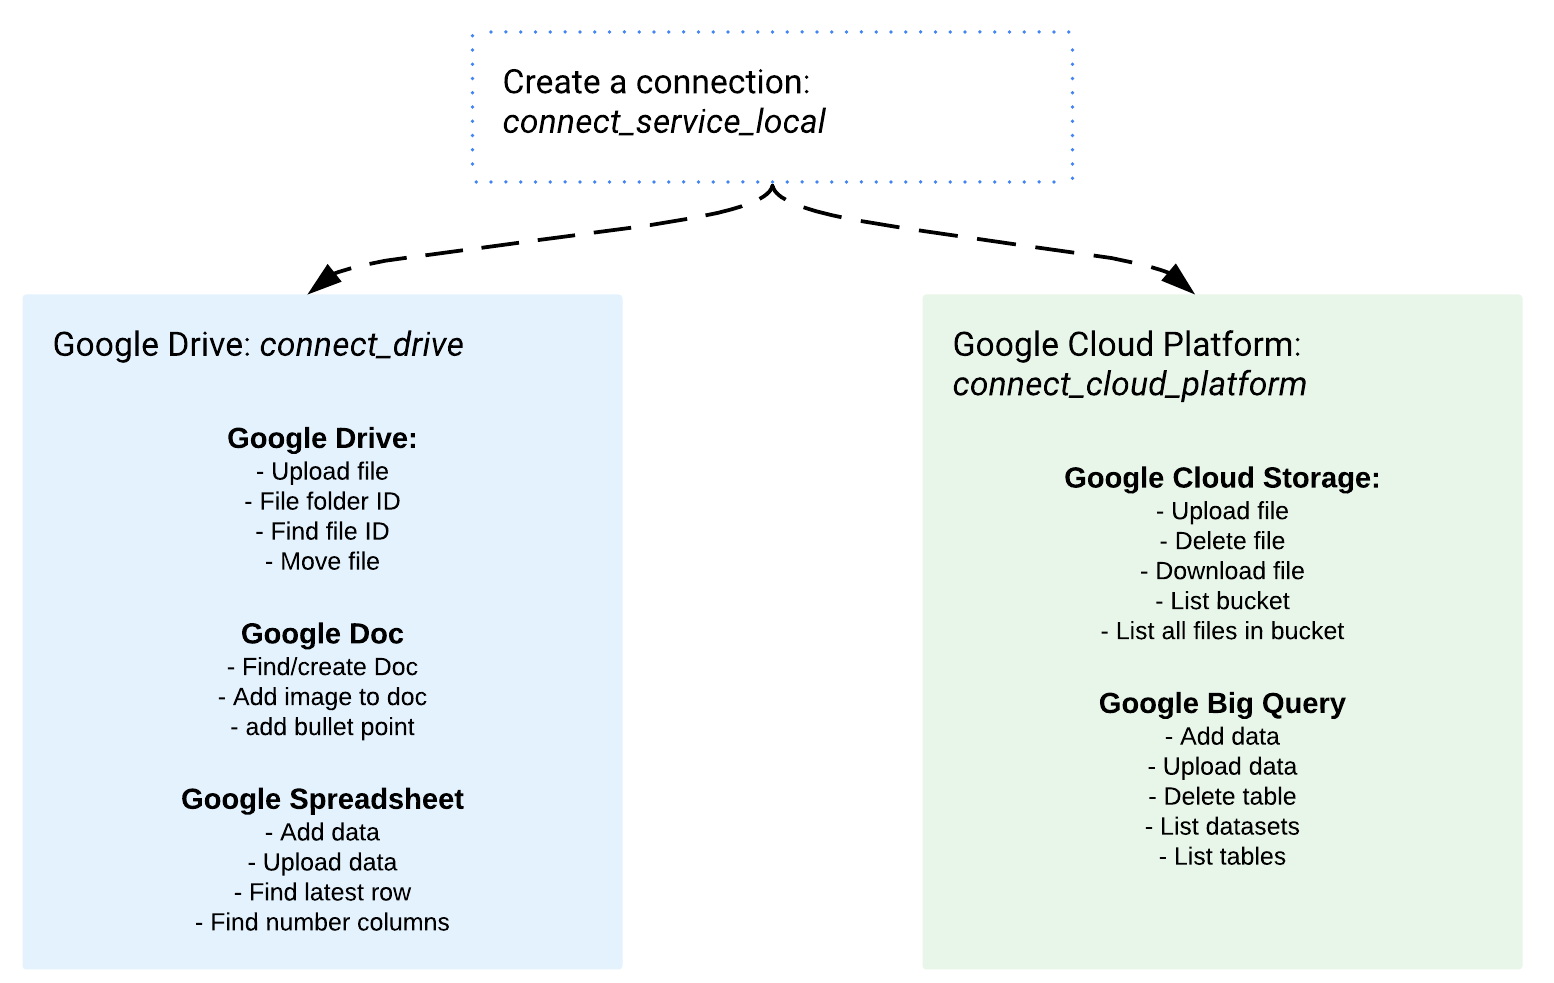This screenshot has height=983, width=1554.
Task: Click the italic 'connect_drive' label
Action: tap(362, 345)
